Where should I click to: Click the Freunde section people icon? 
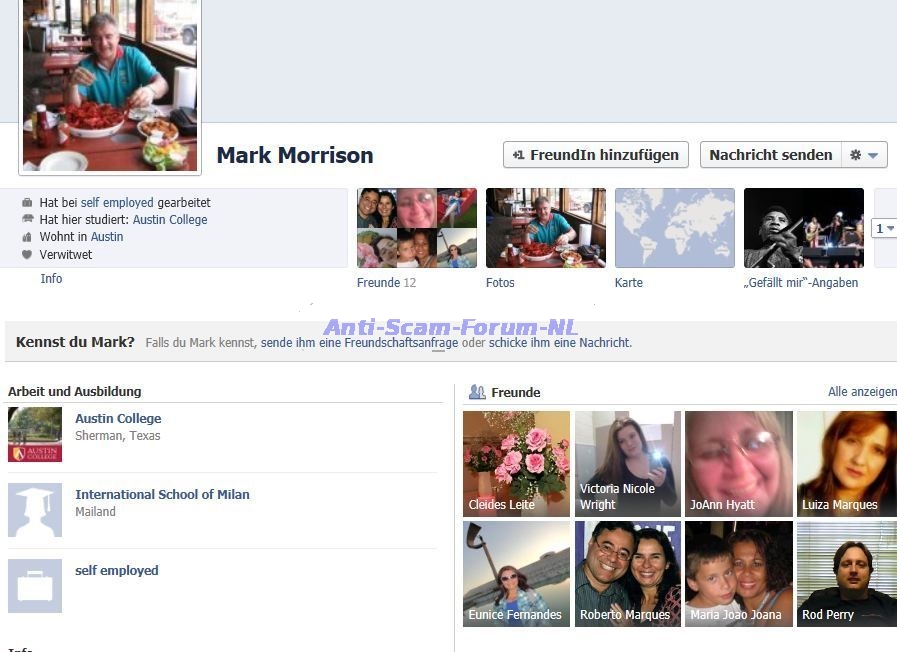[477, 393]
